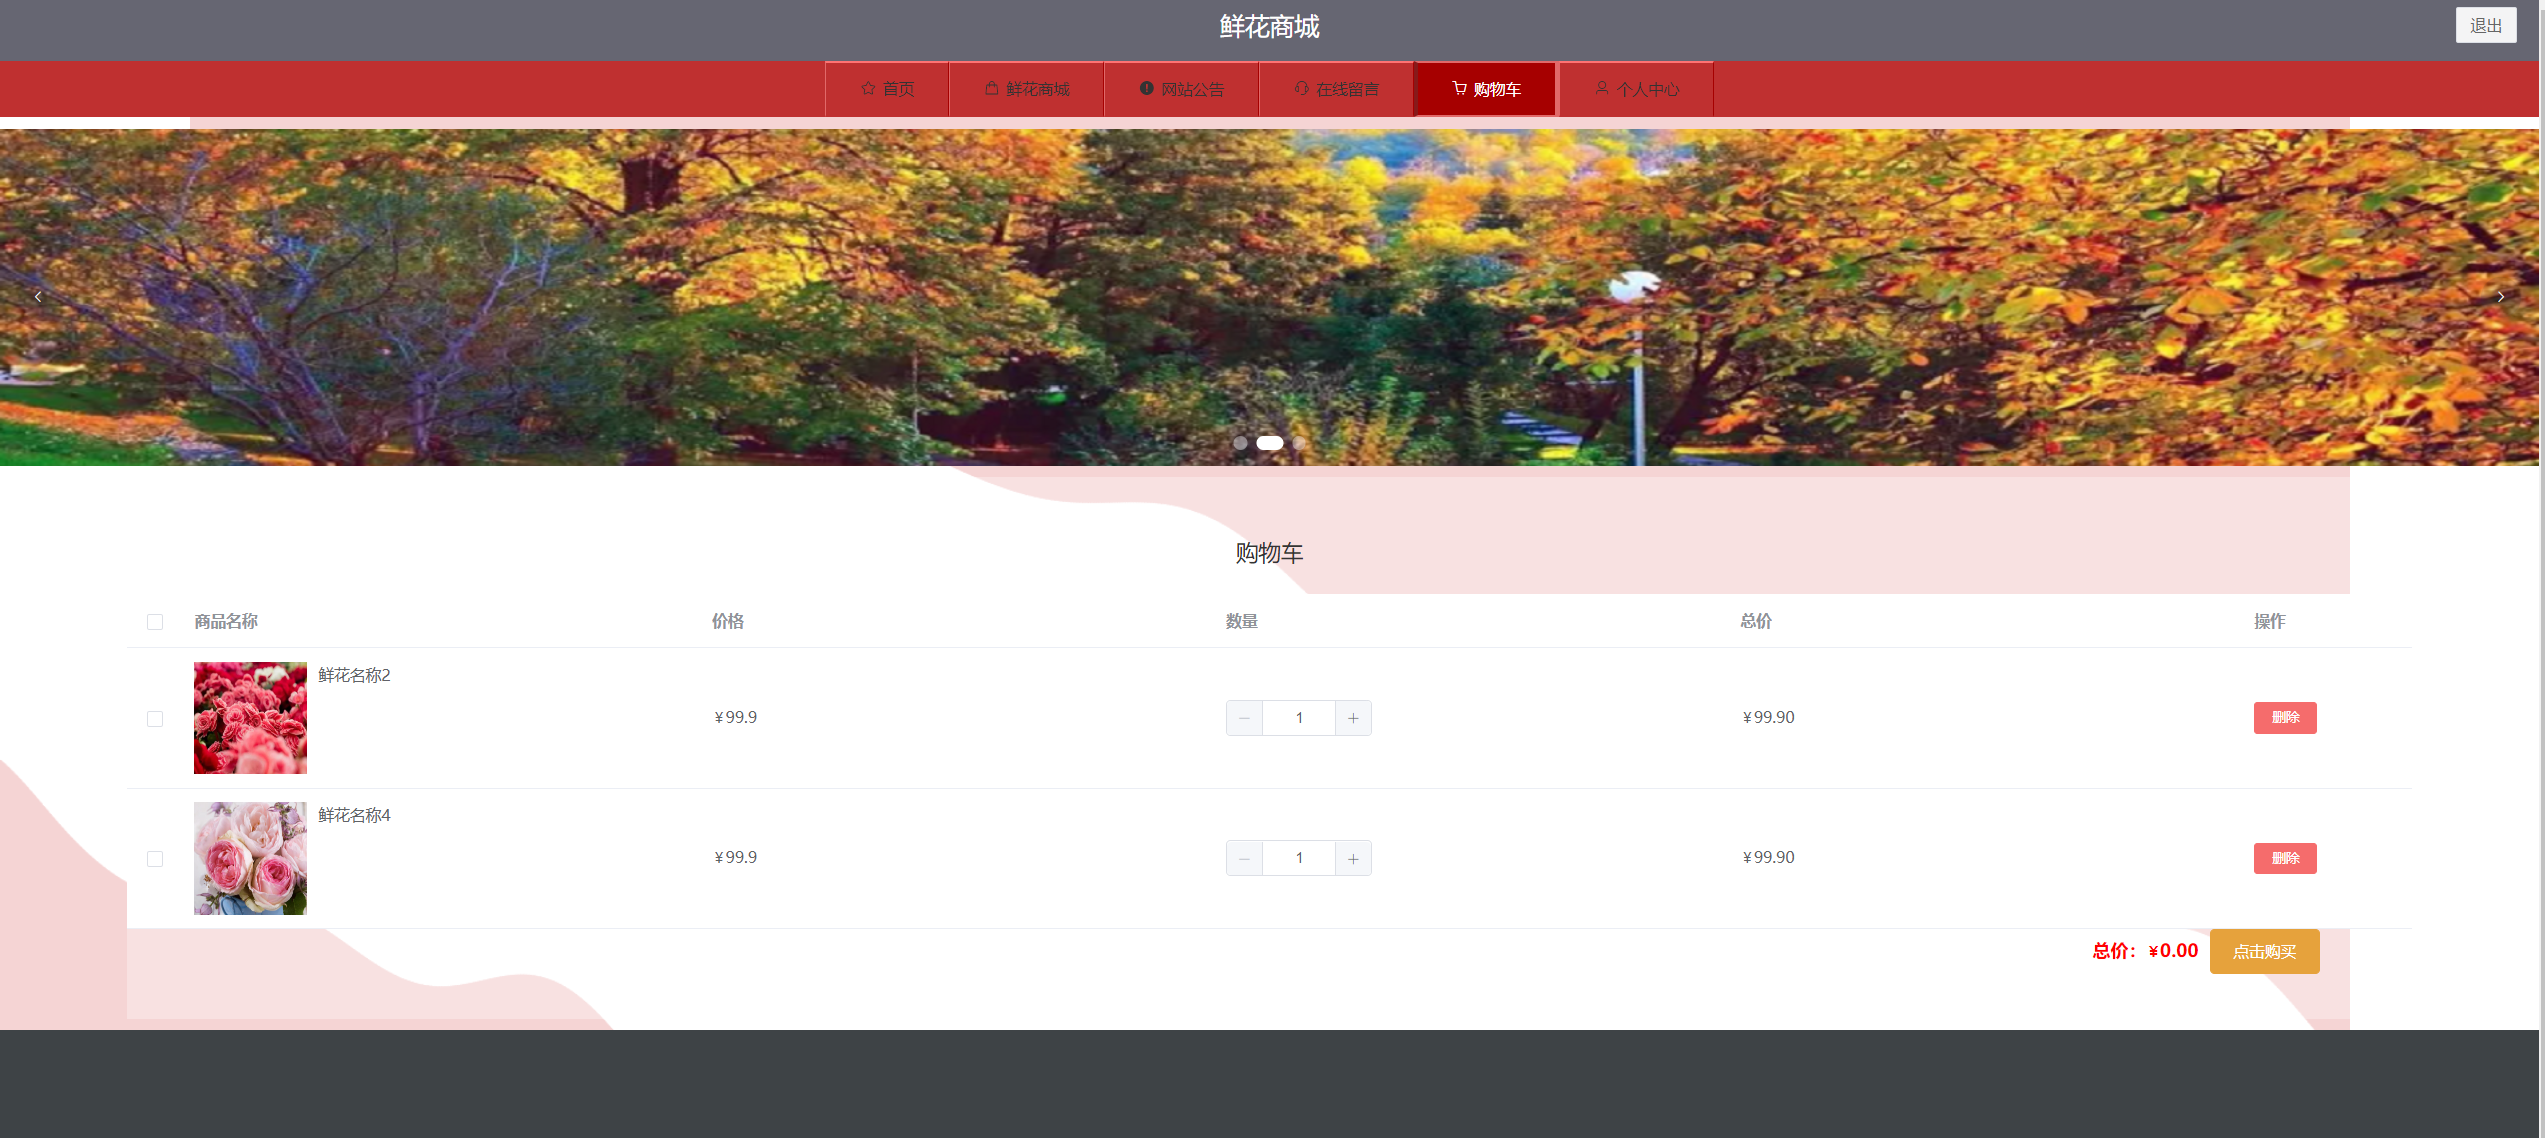This screenshot has width=2545, height=1138.
Task: Advance to next banner slide arrow
Action: click(2500, 297)
